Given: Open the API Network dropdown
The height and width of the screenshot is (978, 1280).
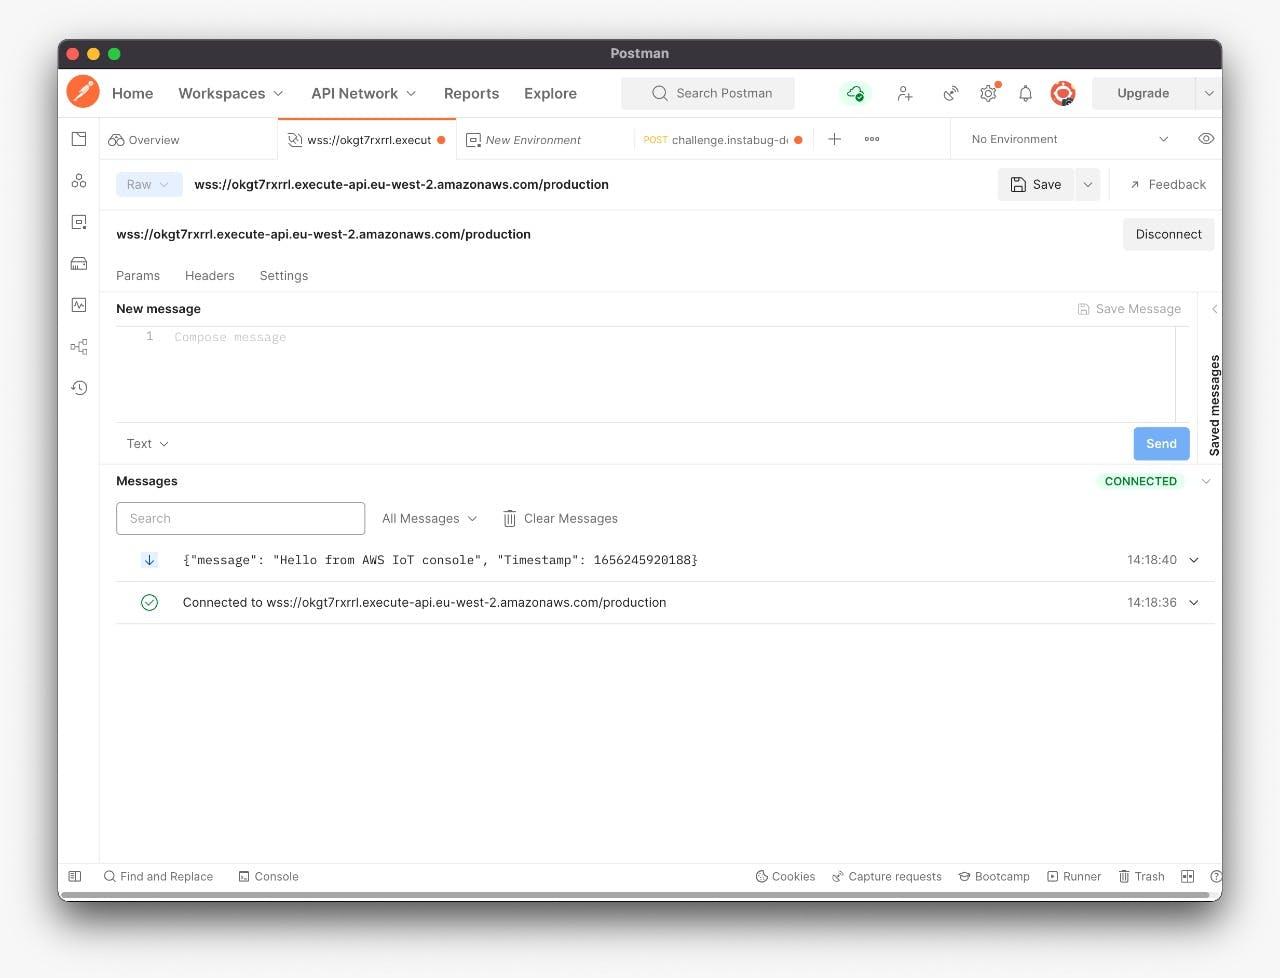Looking at the screenshot, I should tap(364, 93).
